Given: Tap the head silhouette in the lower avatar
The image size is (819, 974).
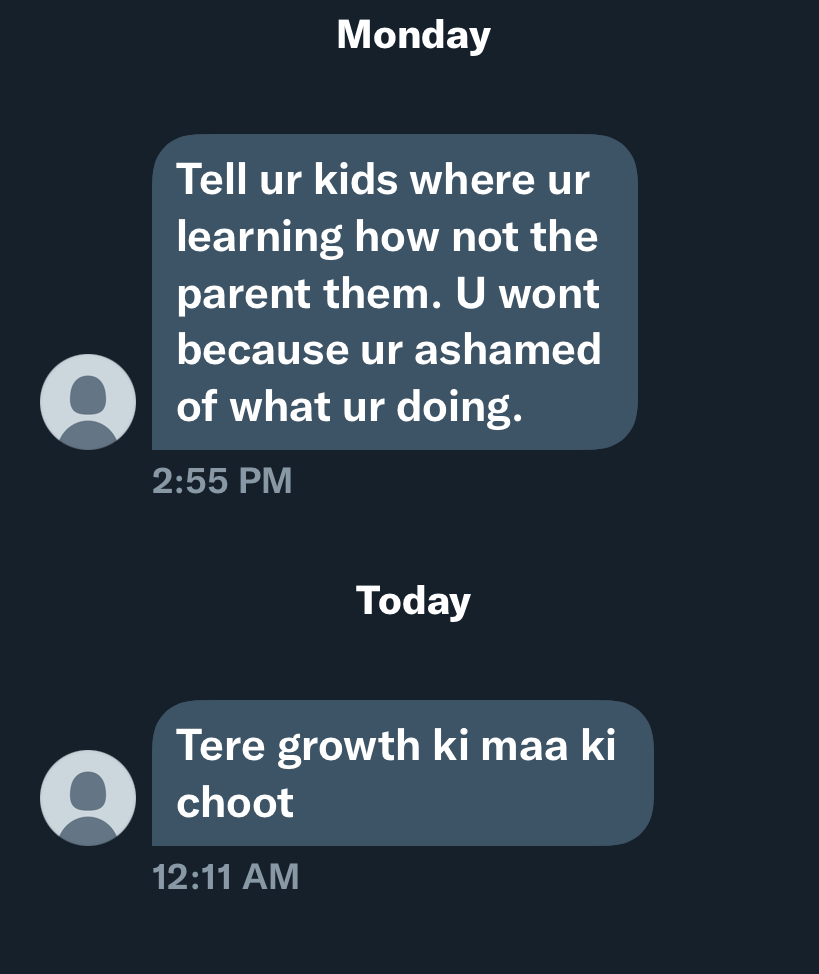Looking at the screenshot, I should click(x=88, y=790).
